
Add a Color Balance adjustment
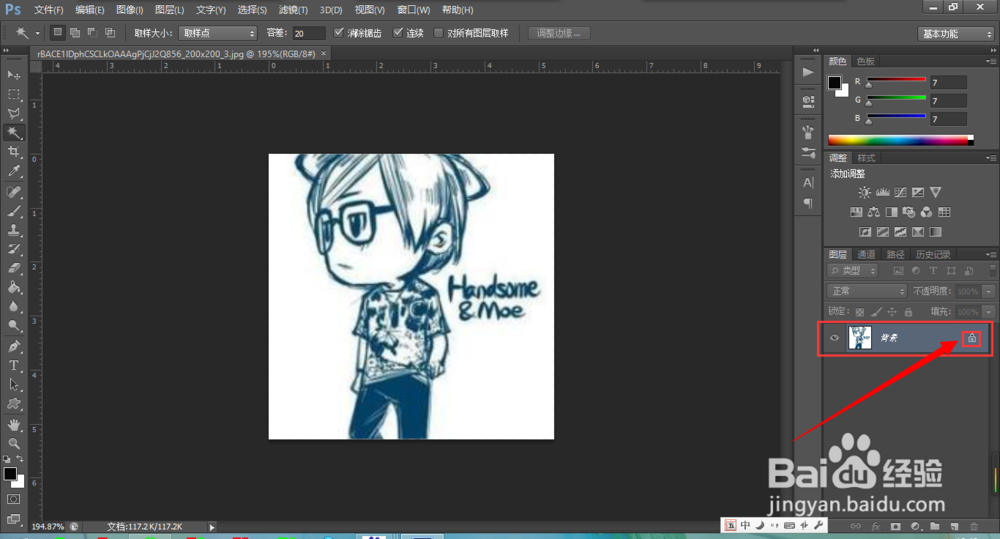[x=874, y=212]
